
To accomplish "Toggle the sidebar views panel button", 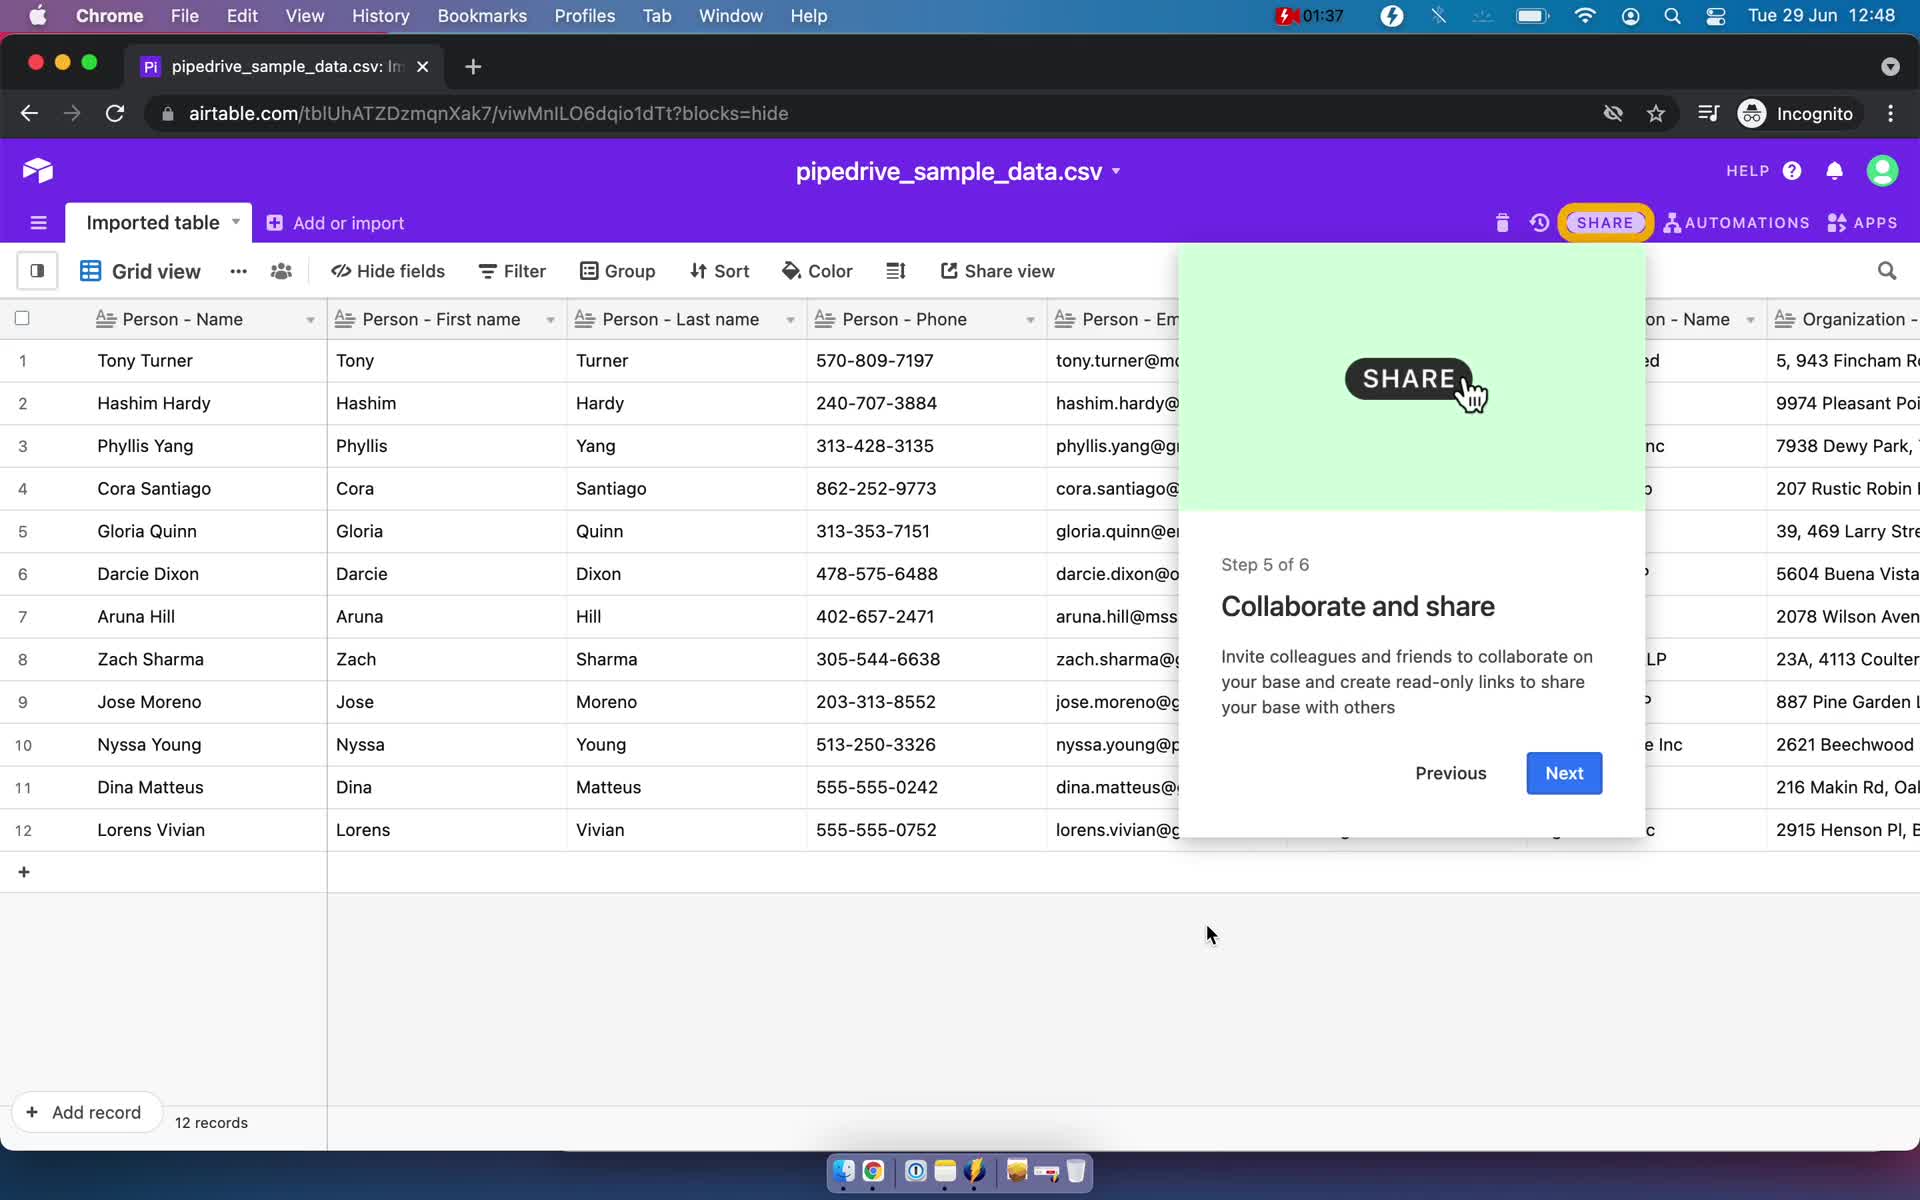I will [x=37, y=271].
